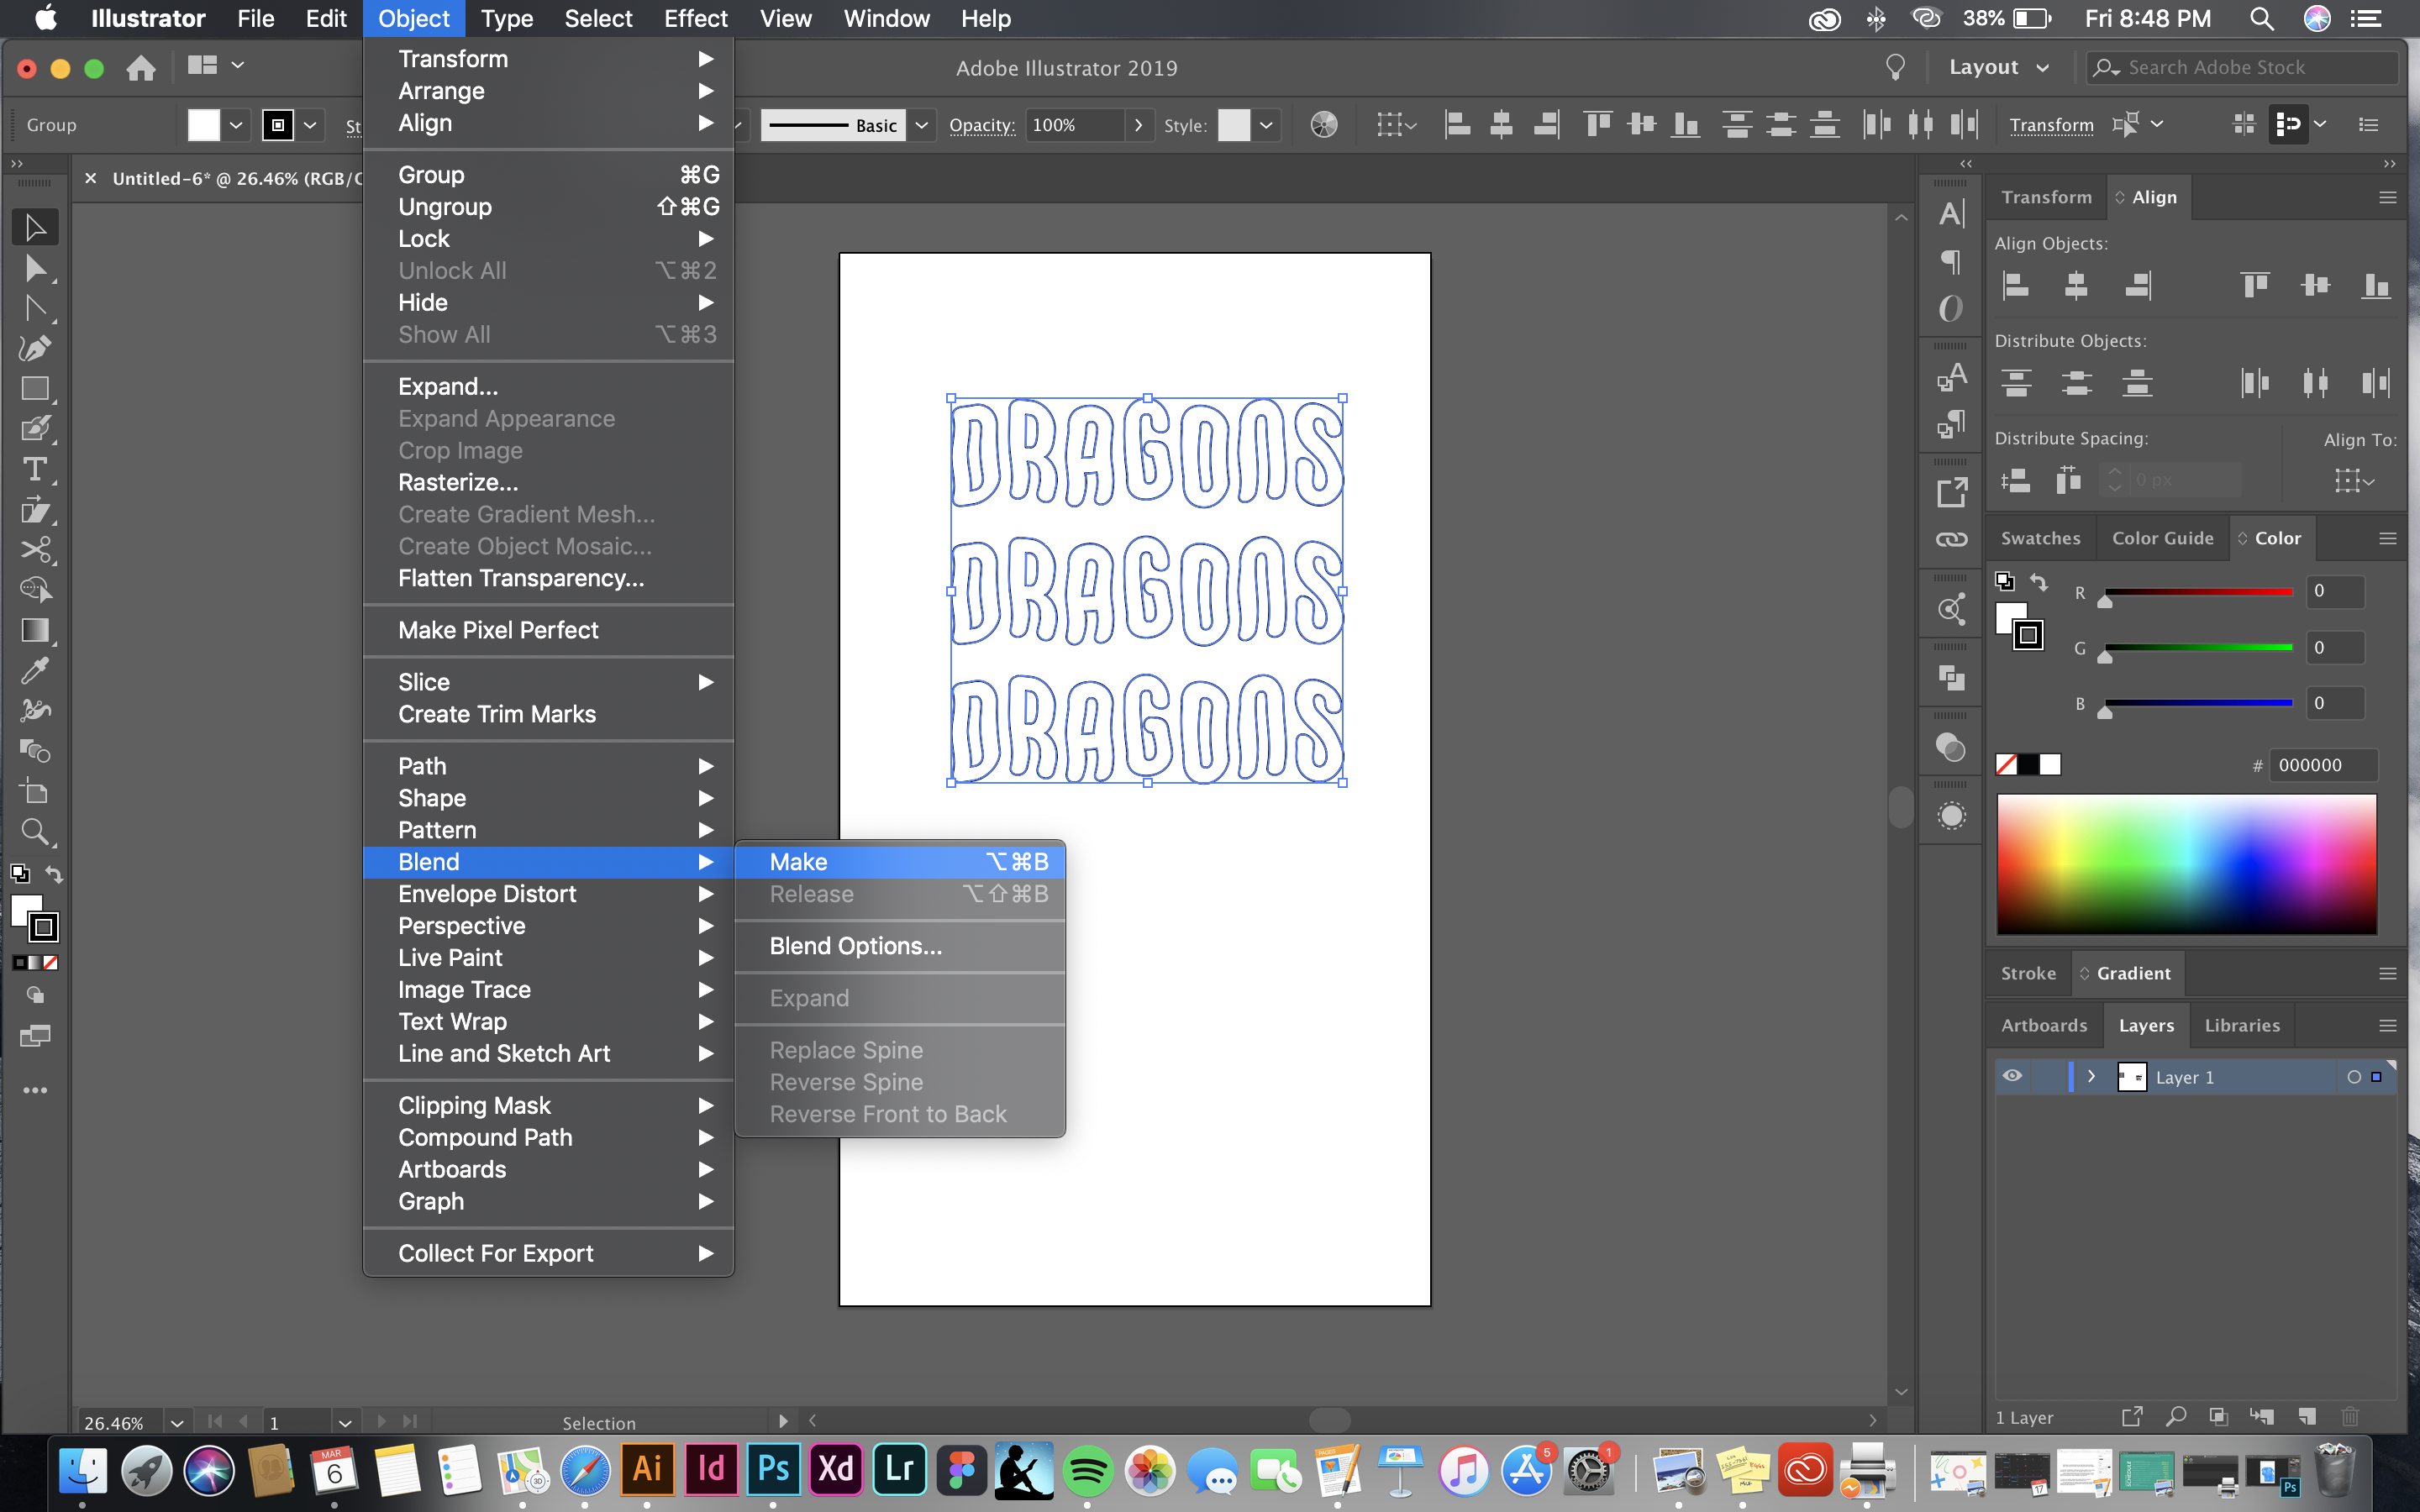
Task: Open the Effect menu
Action: (x=695, y=18)
